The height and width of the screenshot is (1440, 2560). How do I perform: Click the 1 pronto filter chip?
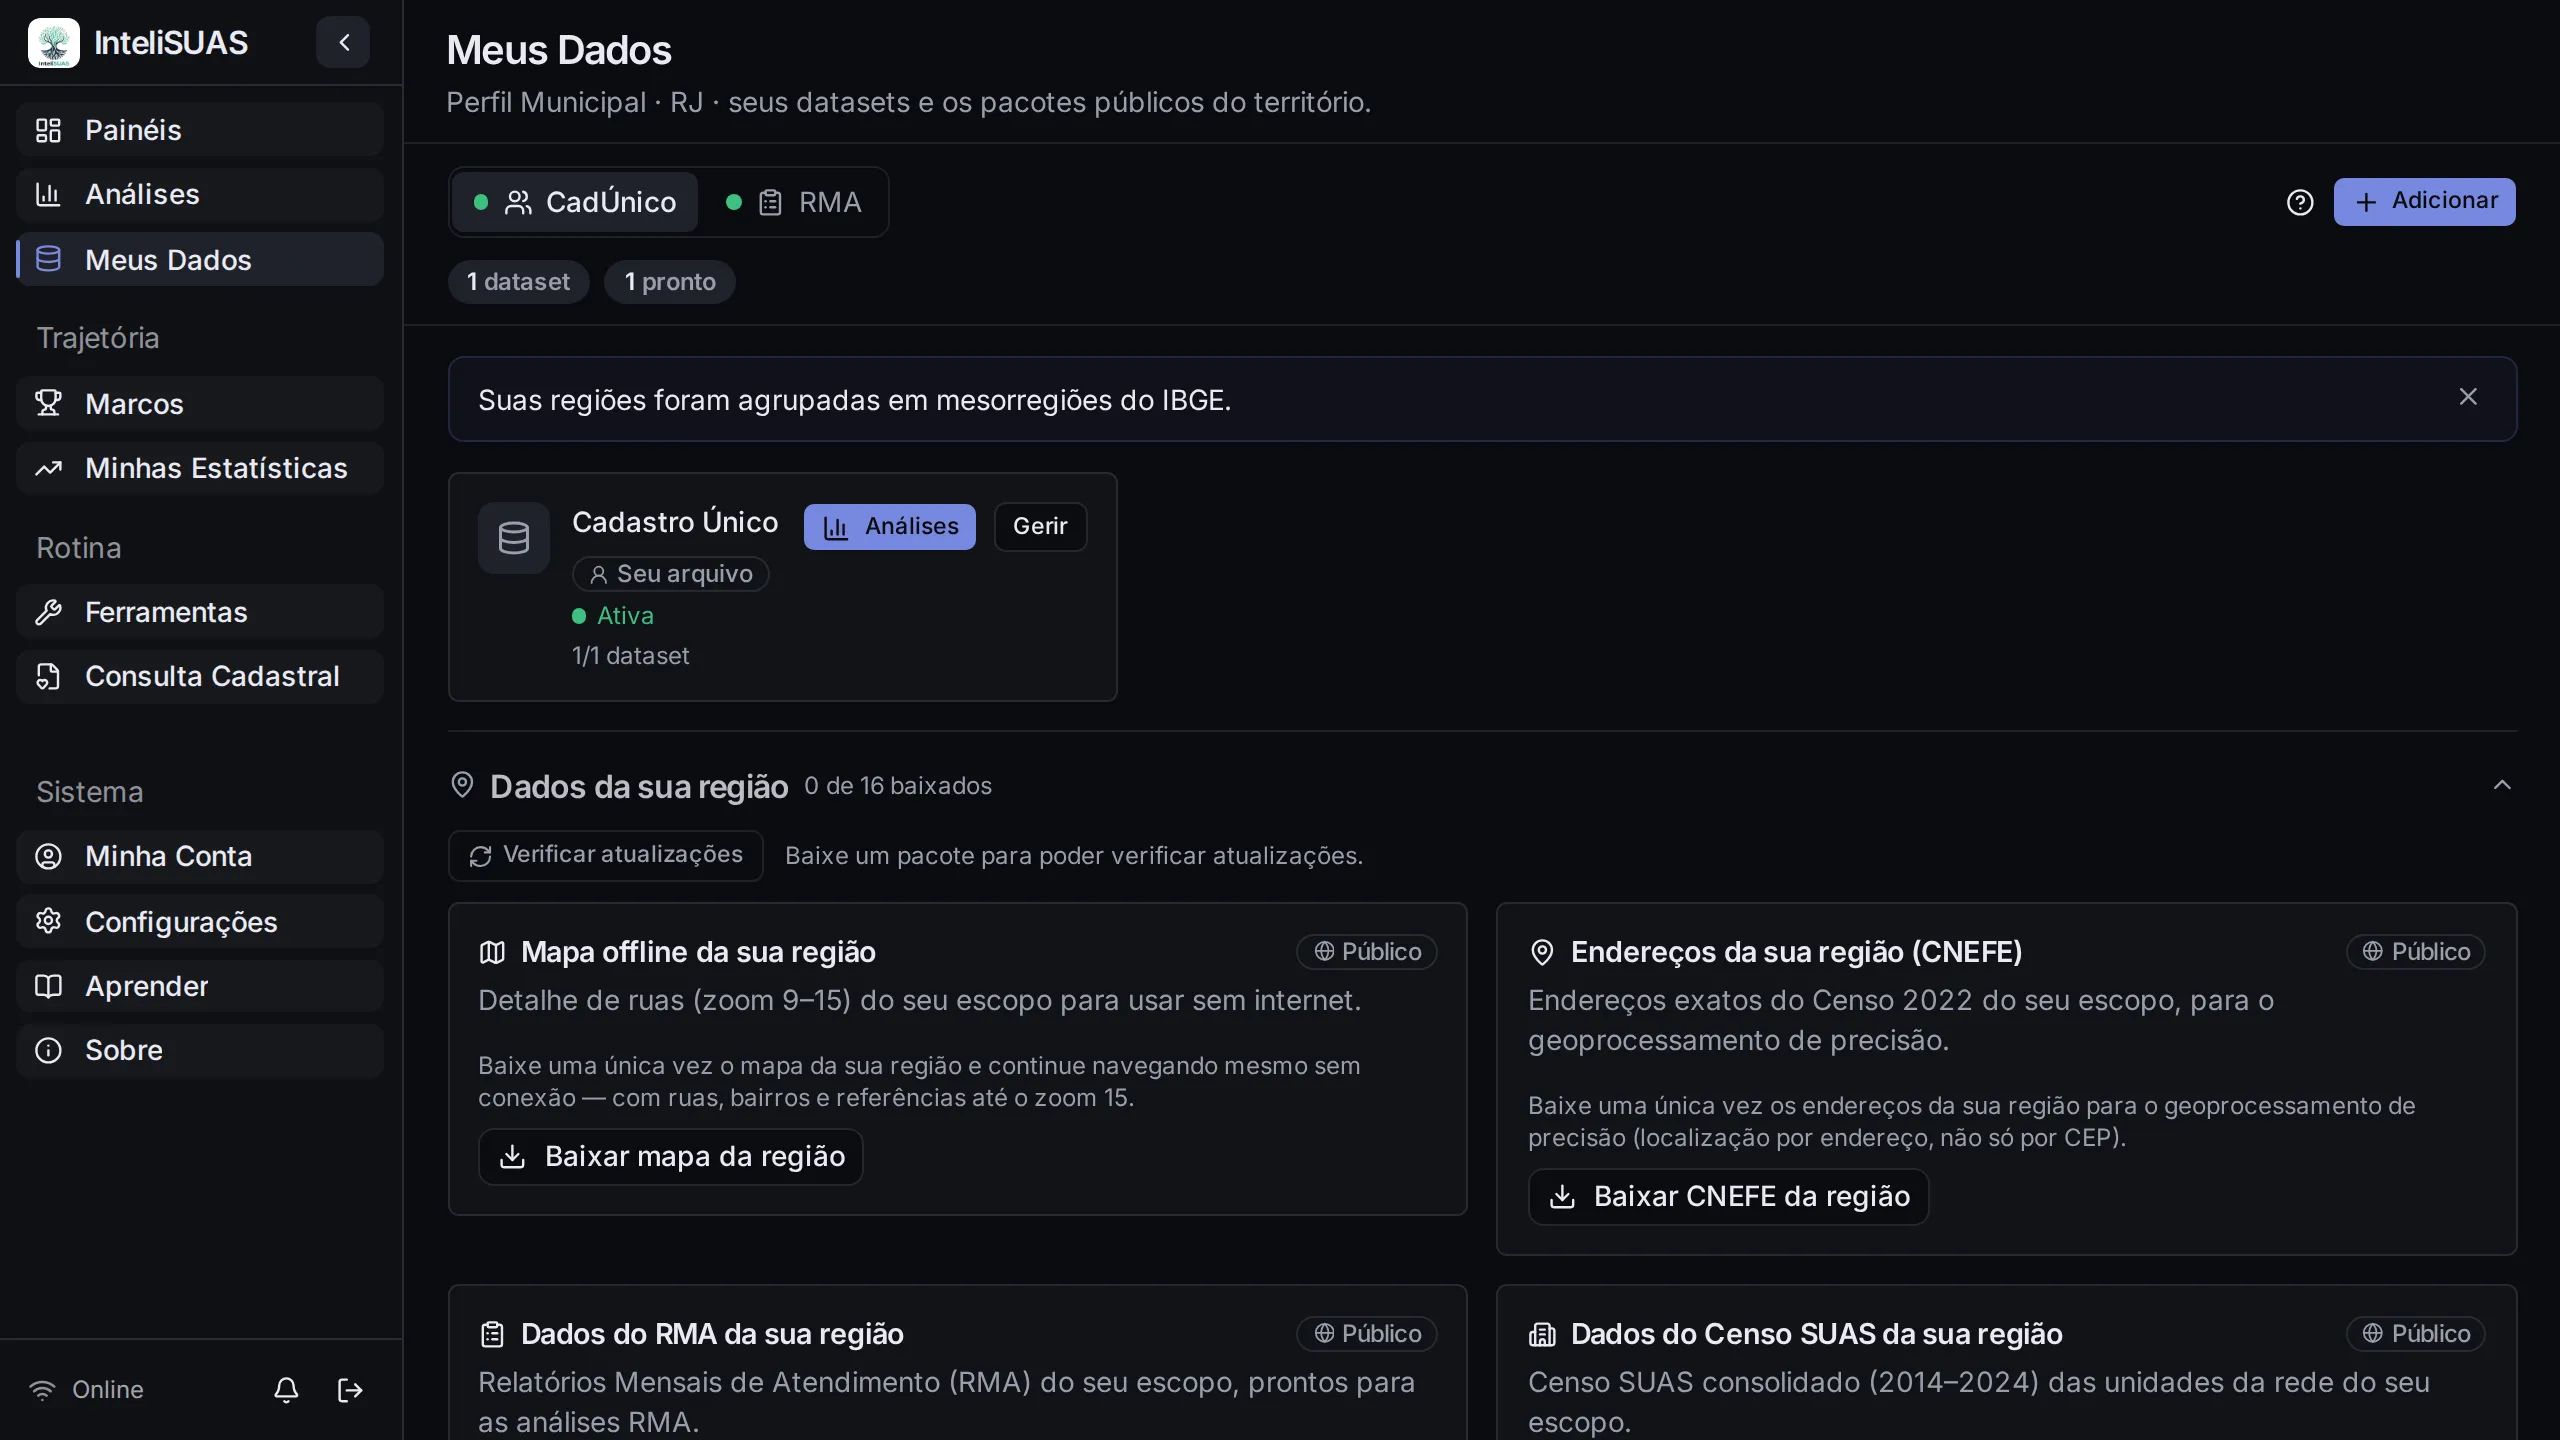tap(670, 282)
